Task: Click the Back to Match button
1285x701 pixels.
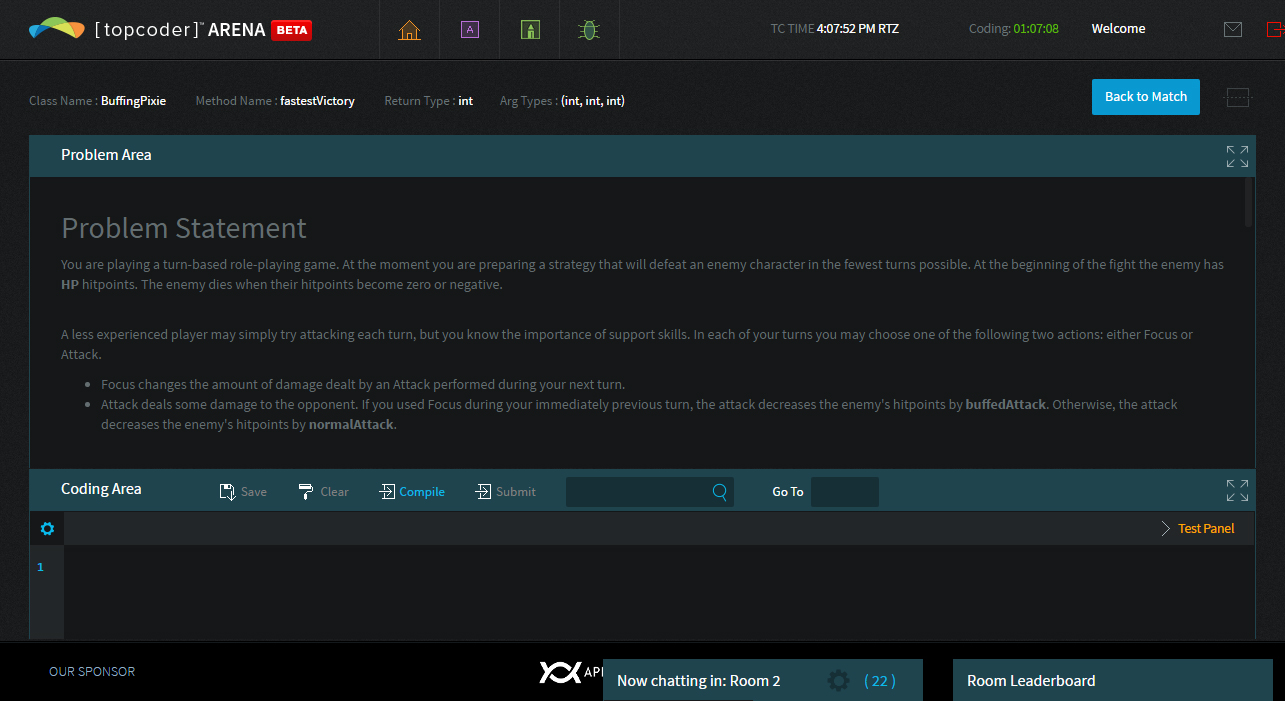Action: point(1145,97)
